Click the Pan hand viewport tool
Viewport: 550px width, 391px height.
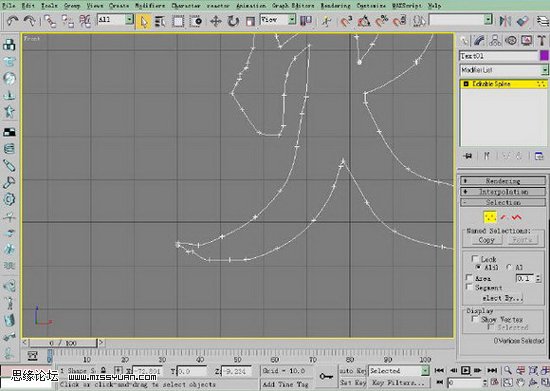(x=520, y=382)
